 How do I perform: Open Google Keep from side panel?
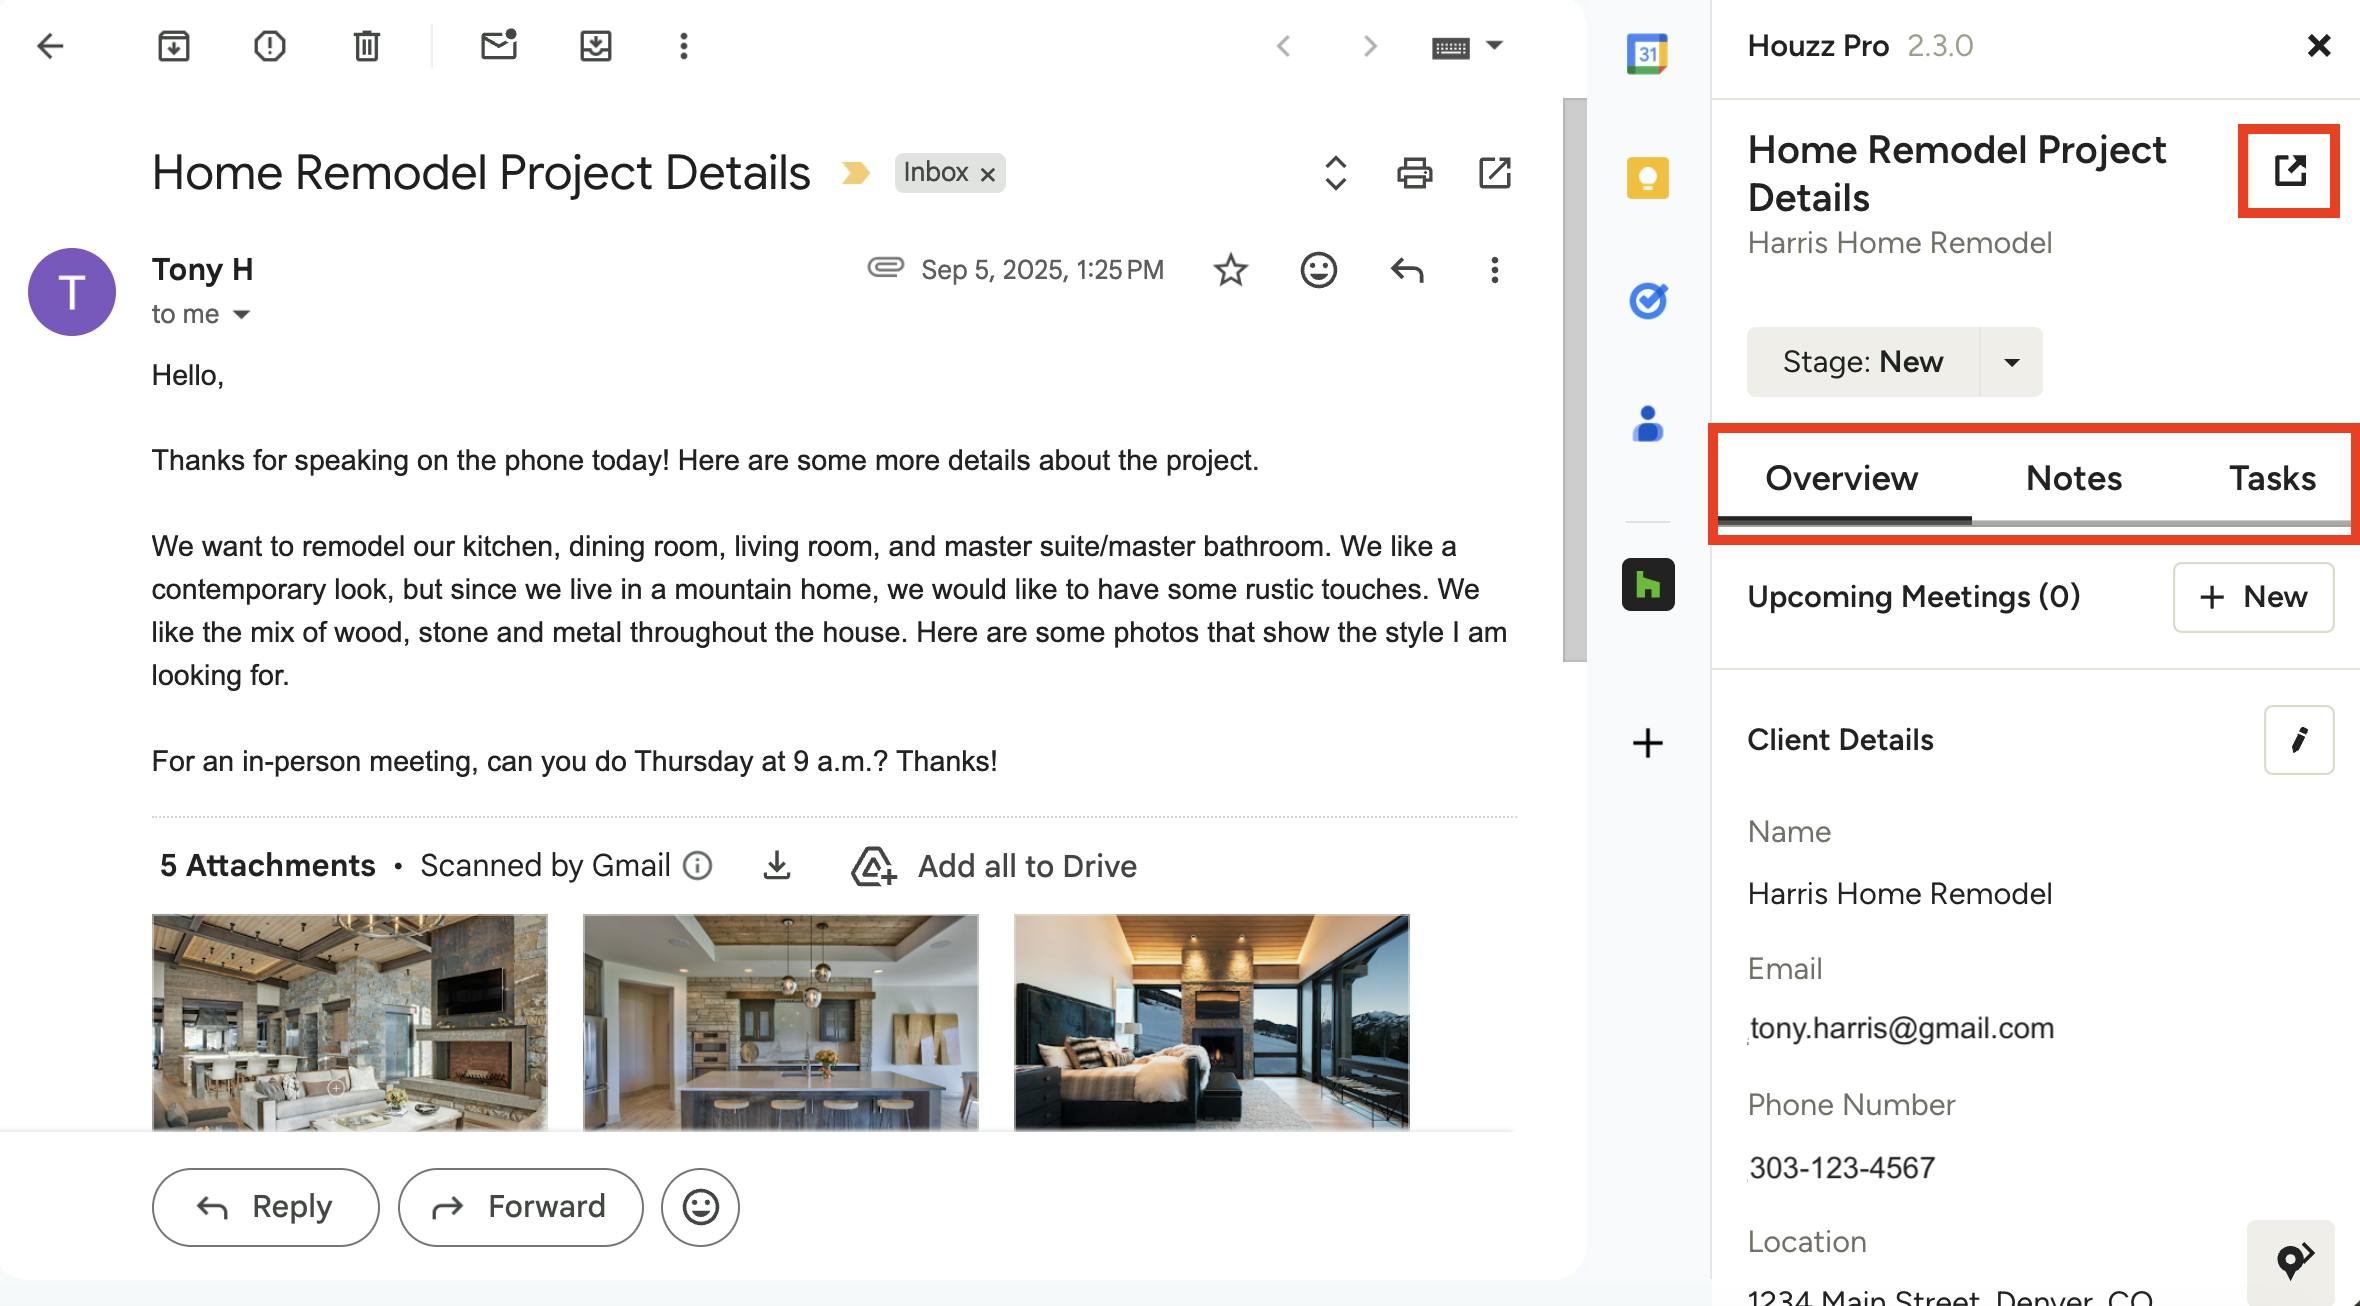[1647, 178]
